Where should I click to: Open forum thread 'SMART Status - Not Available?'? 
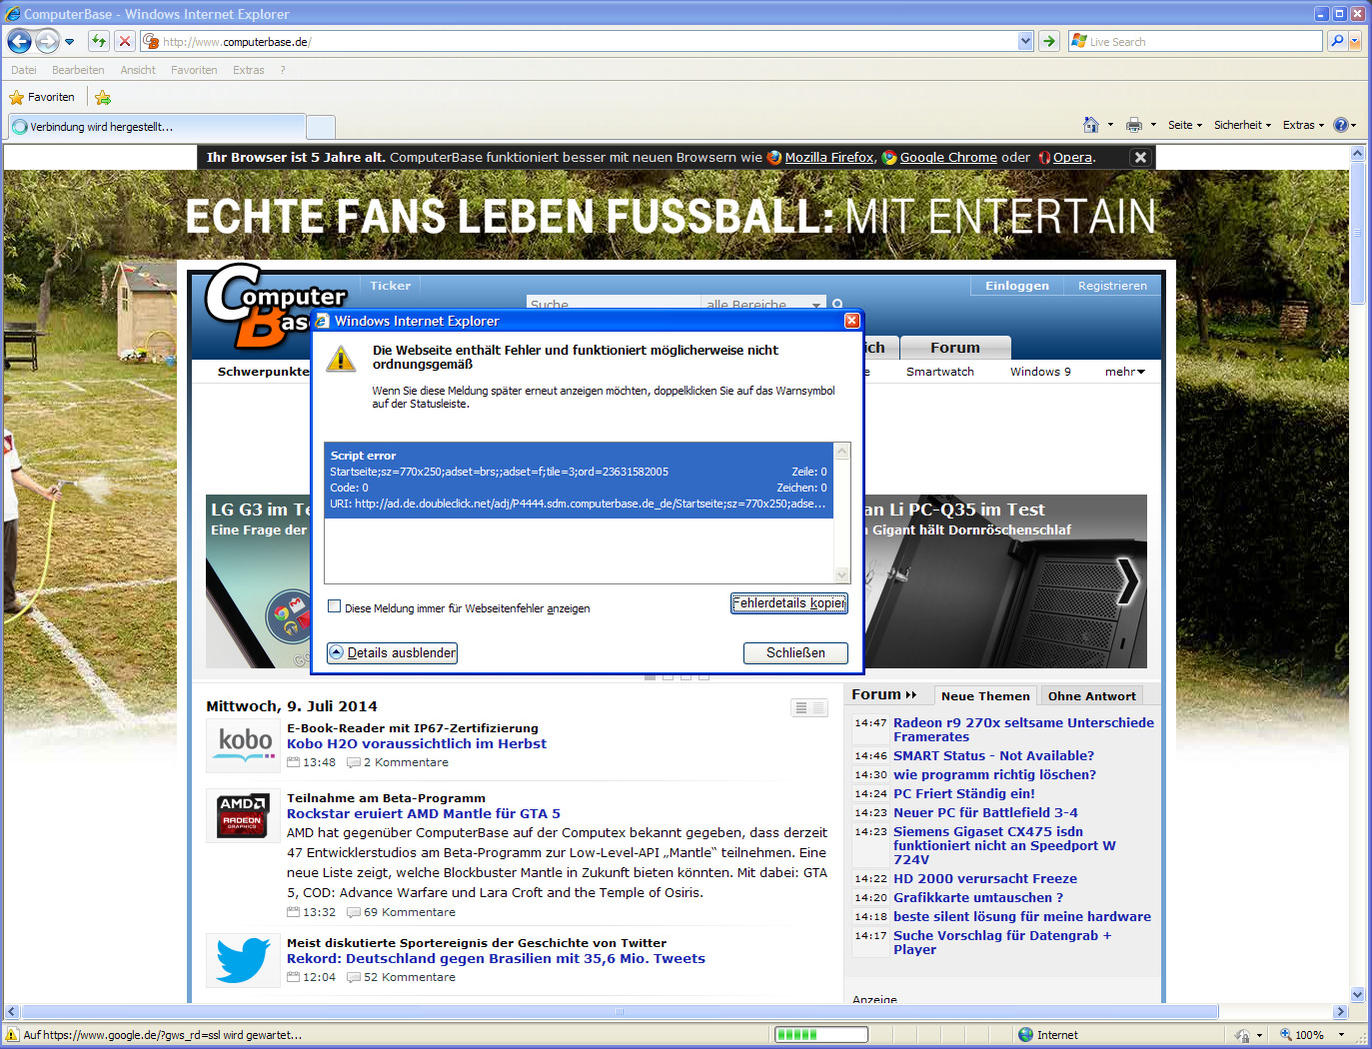tap(994, 756)
